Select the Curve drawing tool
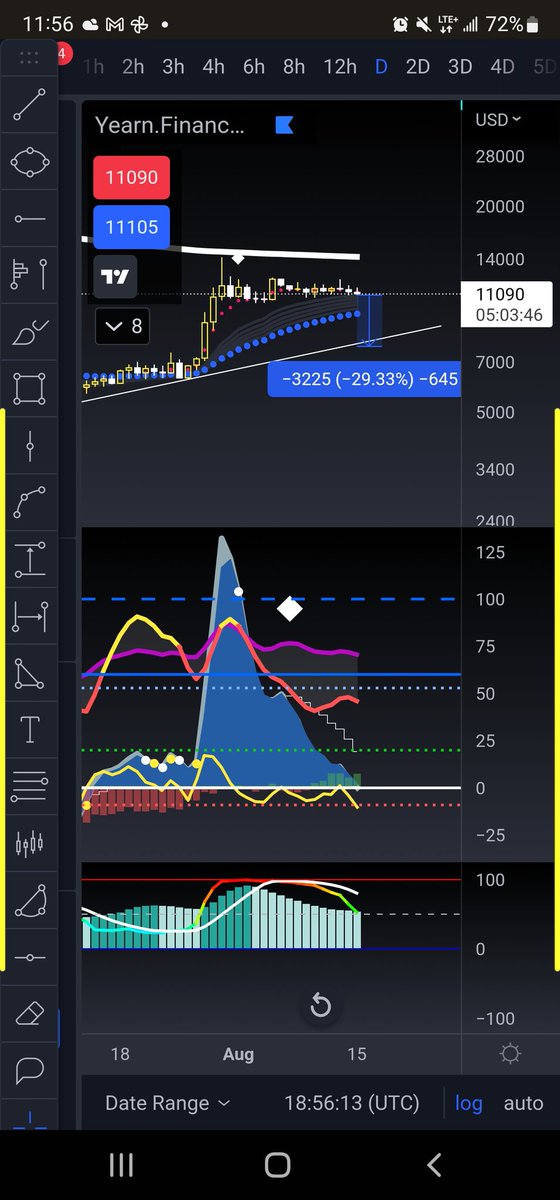This screenshot has height=1200, width=560. point(30,502)
